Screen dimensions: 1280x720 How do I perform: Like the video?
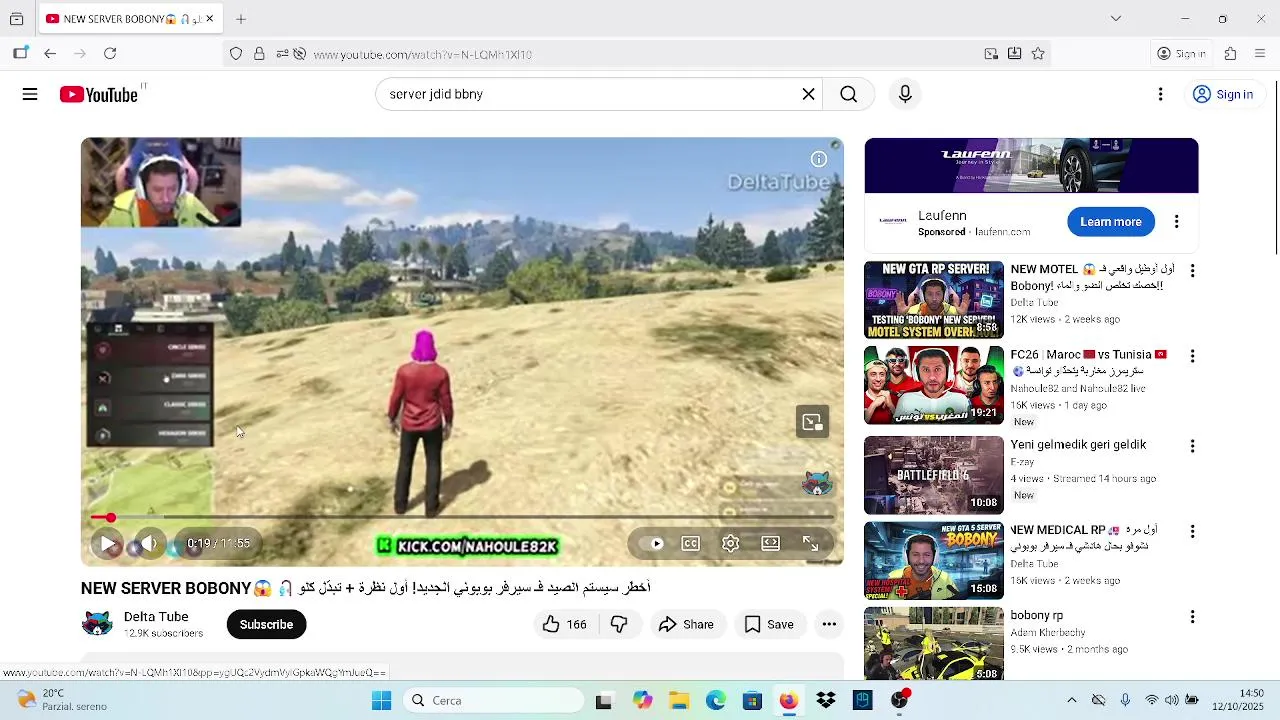pos(565,624)
